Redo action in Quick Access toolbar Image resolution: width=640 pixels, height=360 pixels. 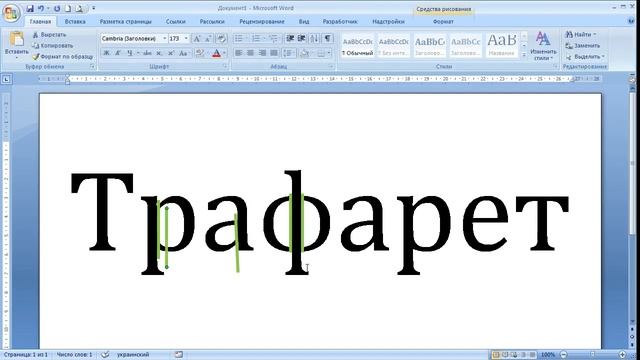coord(57,8)
